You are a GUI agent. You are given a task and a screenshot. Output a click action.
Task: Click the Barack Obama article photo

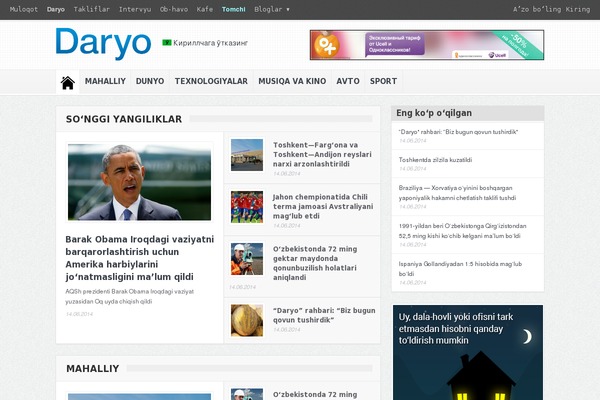[x=139, y=182]
